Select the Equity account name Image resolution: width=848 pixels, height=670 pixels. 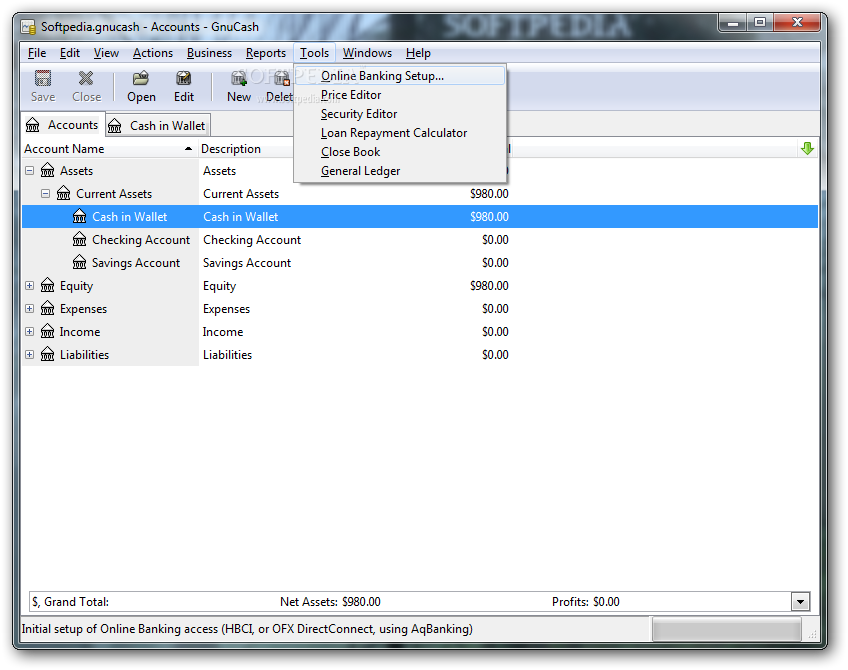(76, 286)
